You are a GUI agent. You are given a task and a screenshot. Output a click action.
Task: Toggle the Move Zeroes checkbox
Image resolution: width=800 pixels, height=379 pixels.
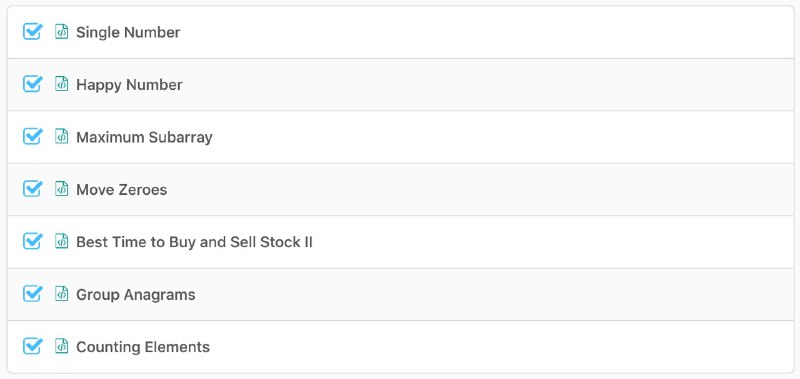[x=32, y=189]
